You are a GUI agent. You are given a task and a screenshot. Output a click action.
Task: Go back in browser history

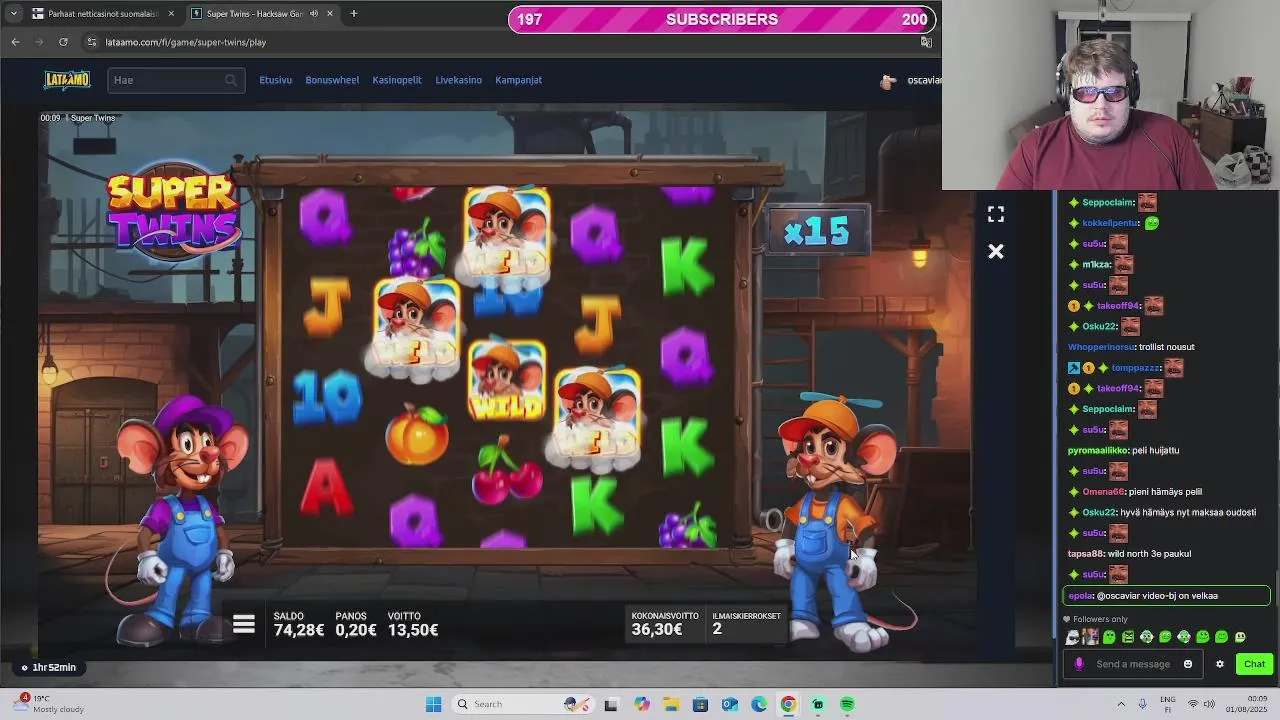[15, 42]
